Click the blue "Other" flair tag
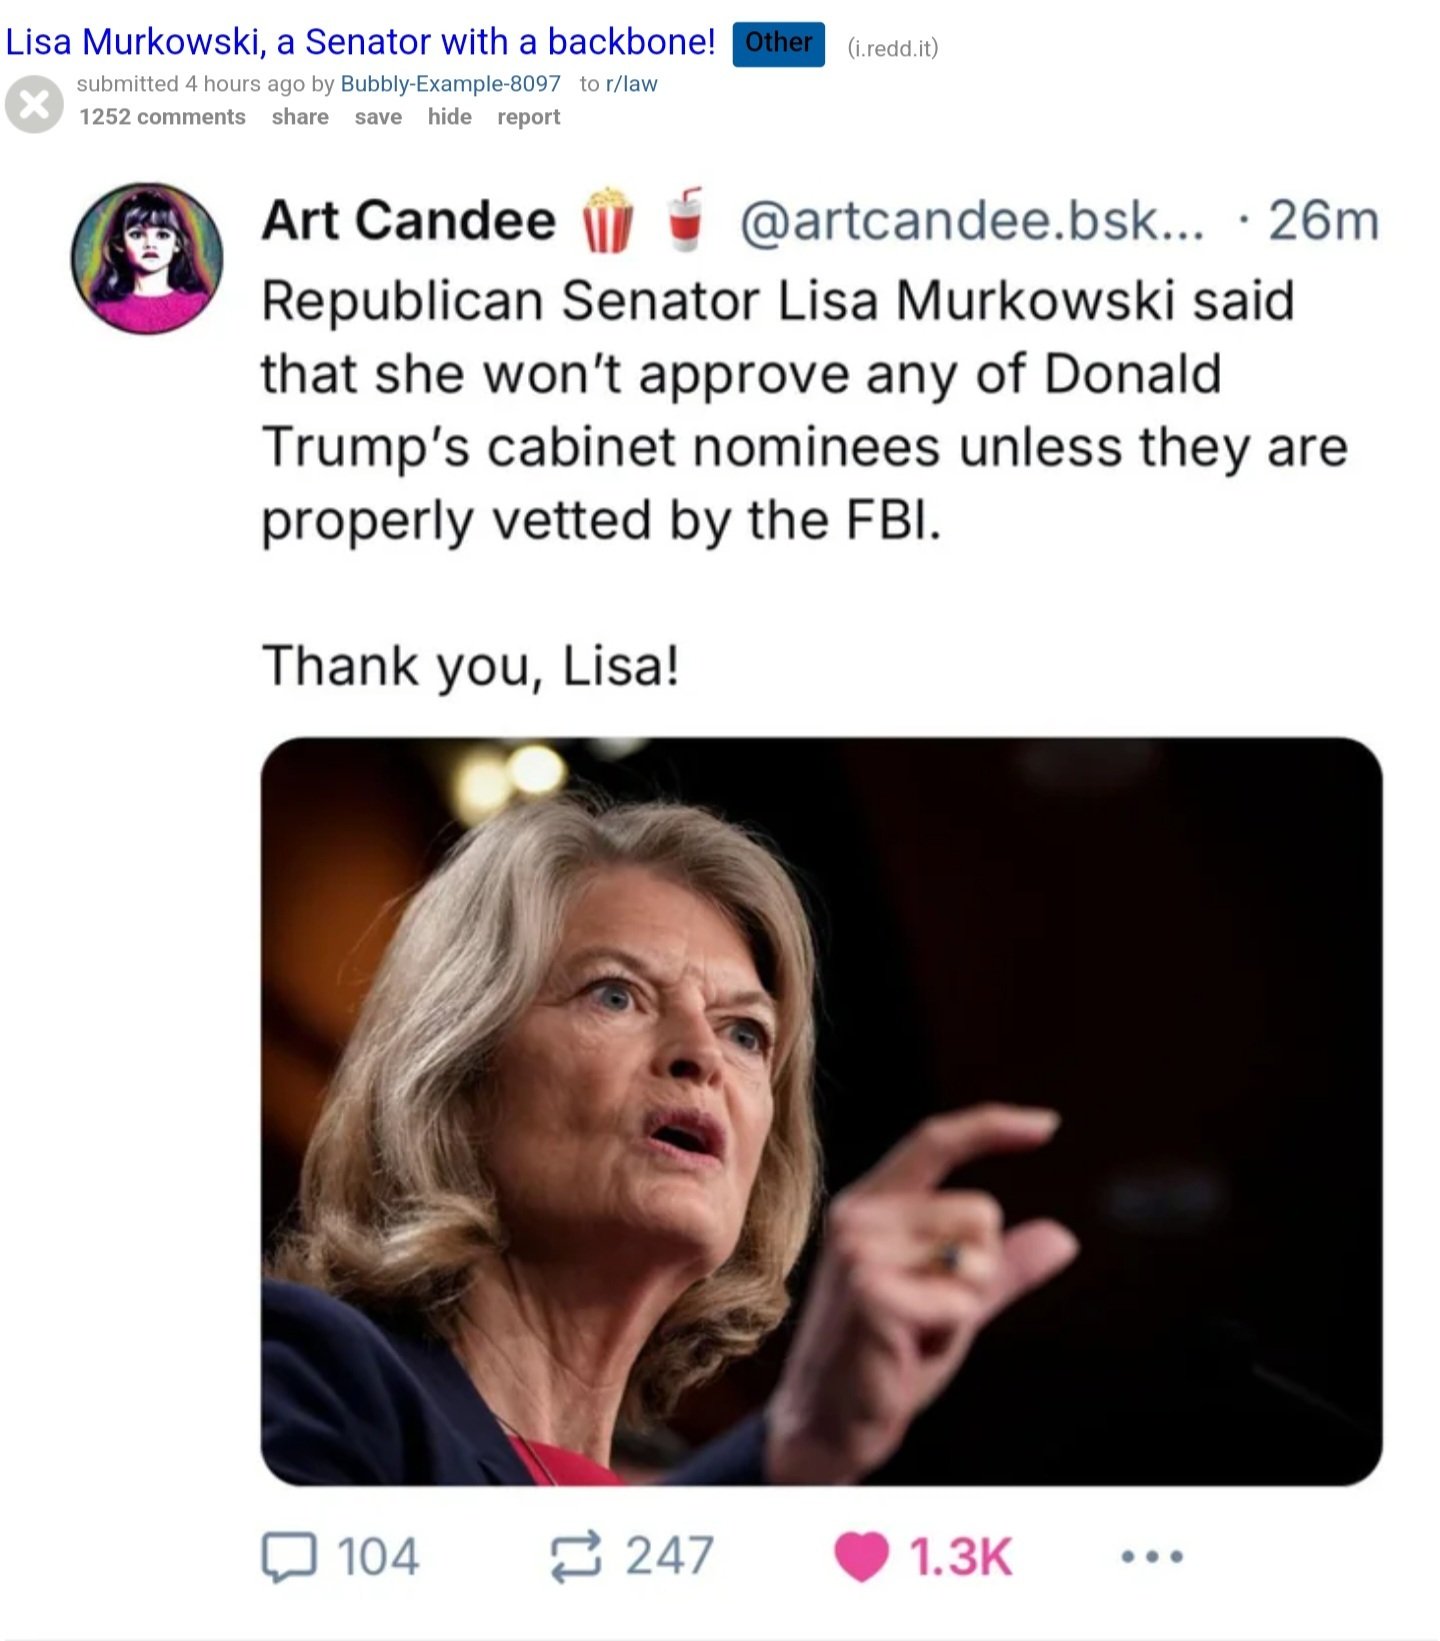Viewport: 1440px width, 1641px height. 778,43
